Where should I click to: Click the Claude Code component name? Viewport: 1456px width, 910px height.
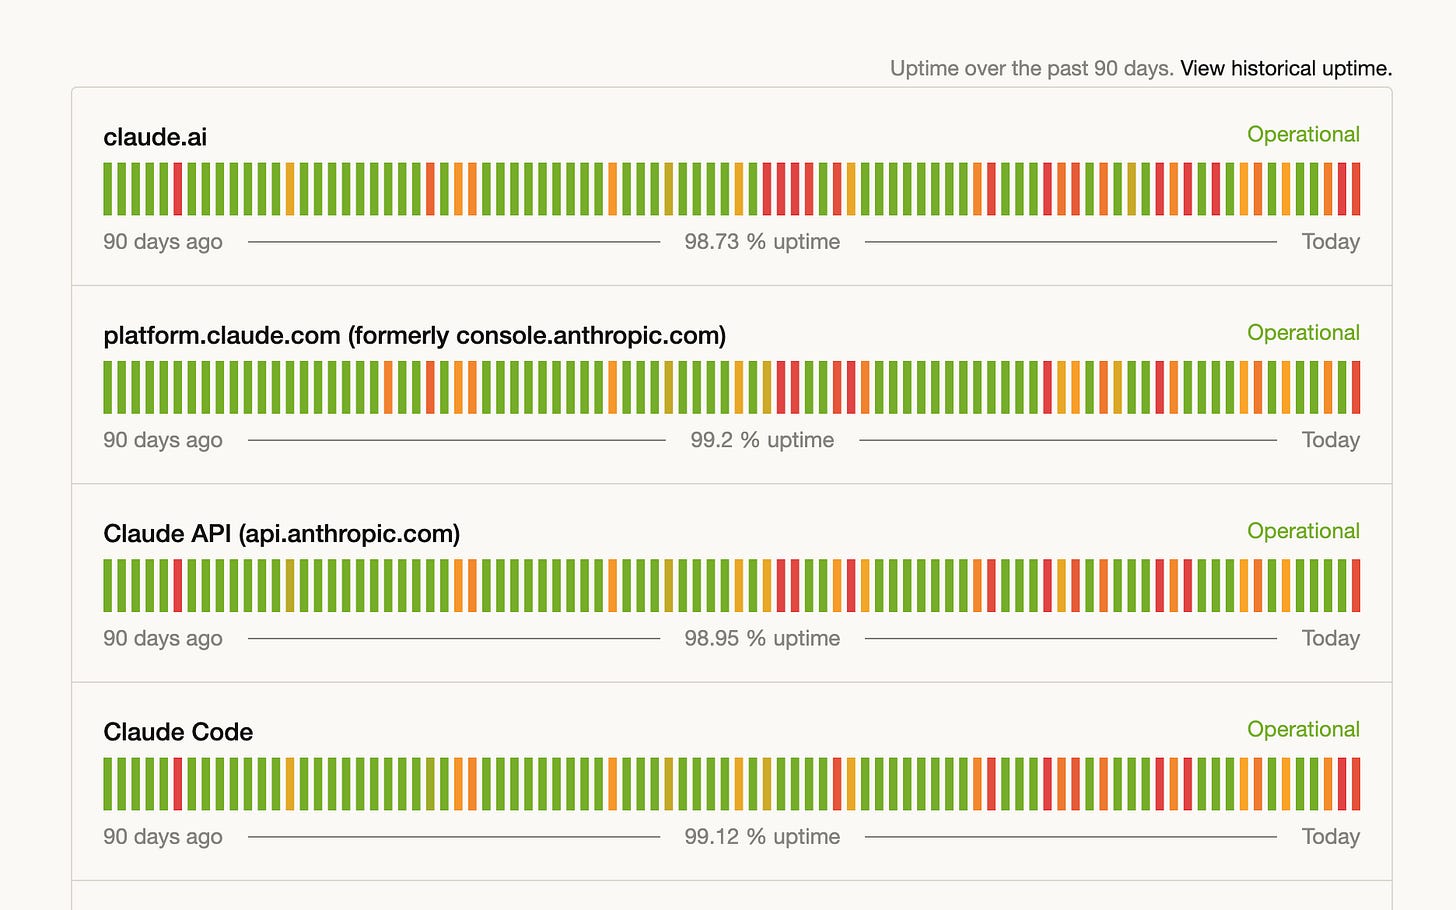(178, 732)
